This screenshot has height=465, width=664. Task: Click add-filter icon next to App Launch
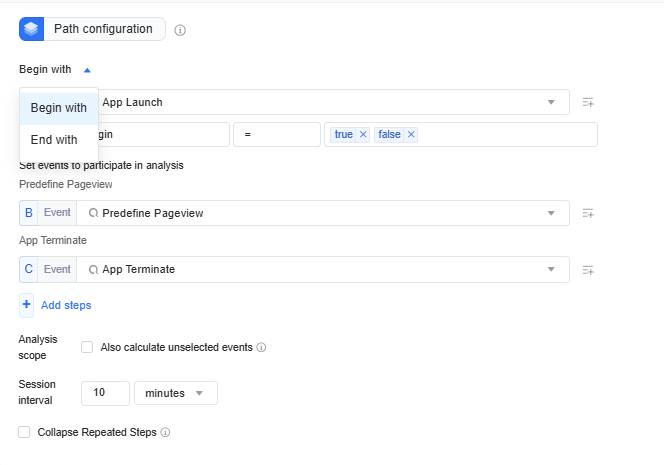588,102
